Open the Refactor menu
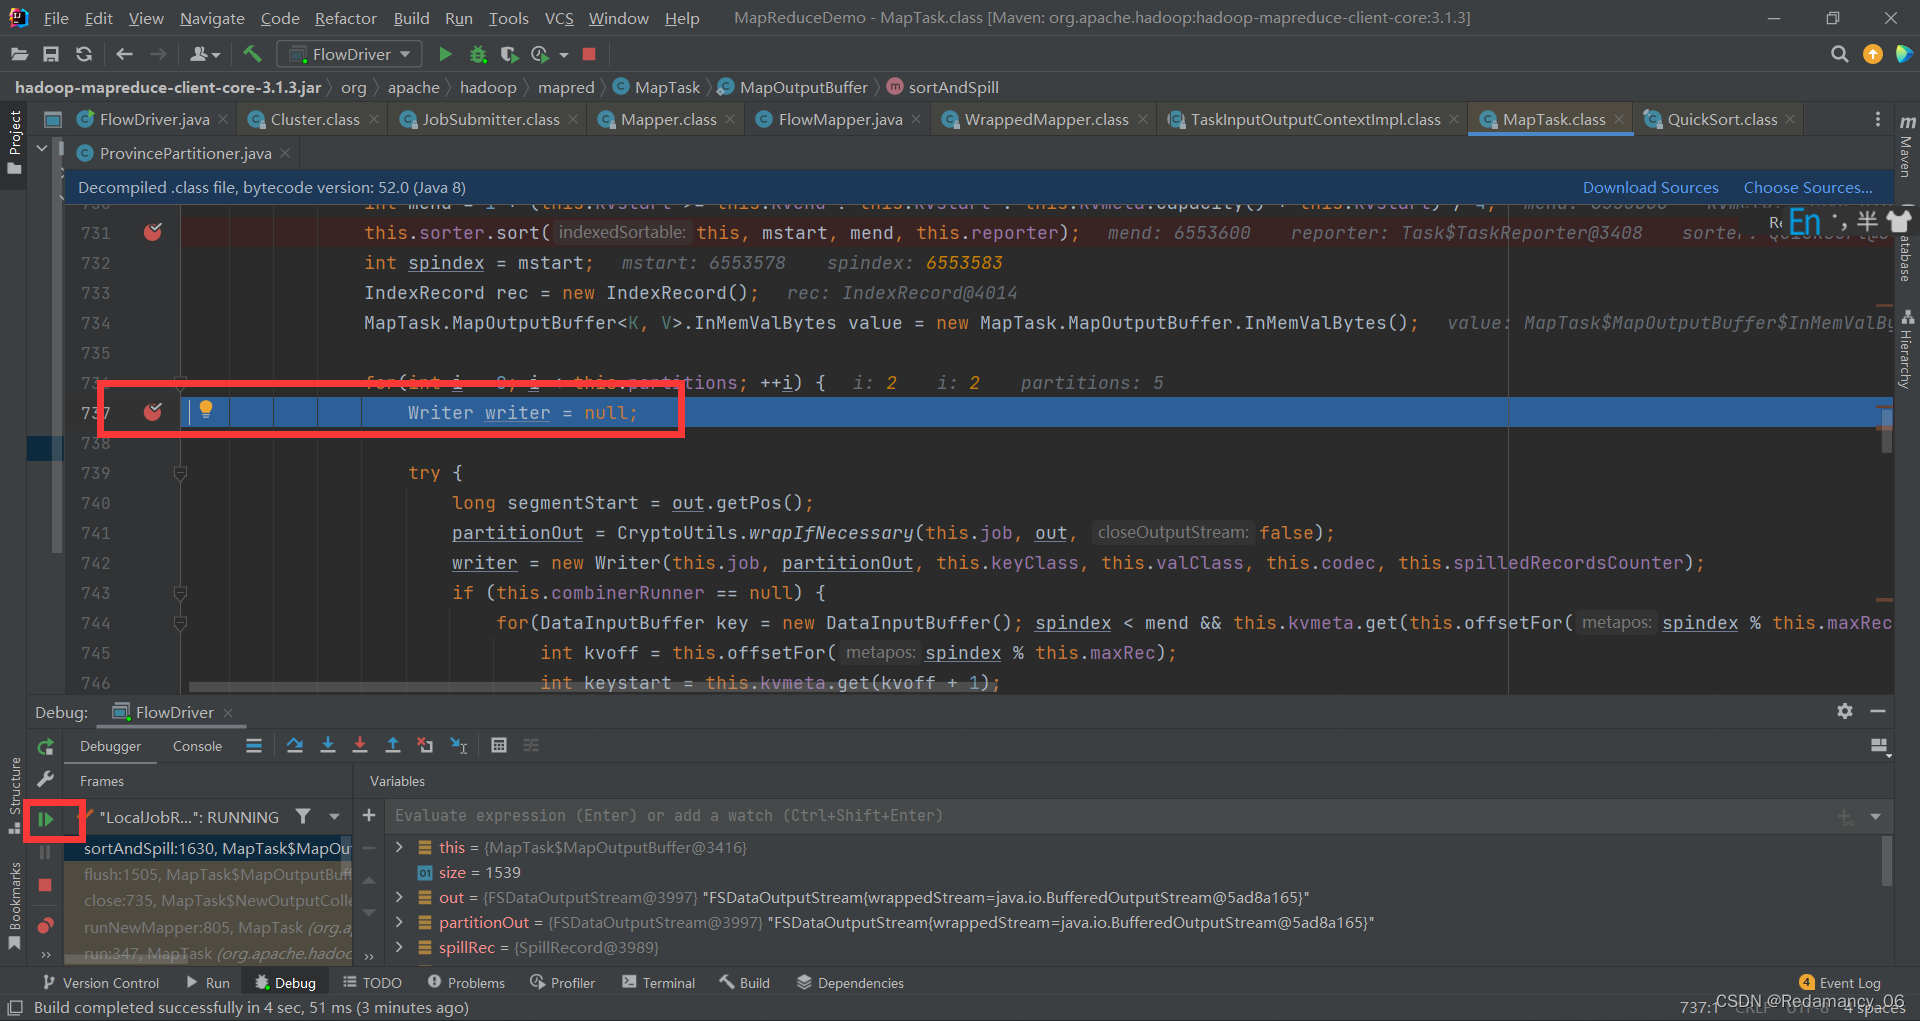 click(345, 18)
